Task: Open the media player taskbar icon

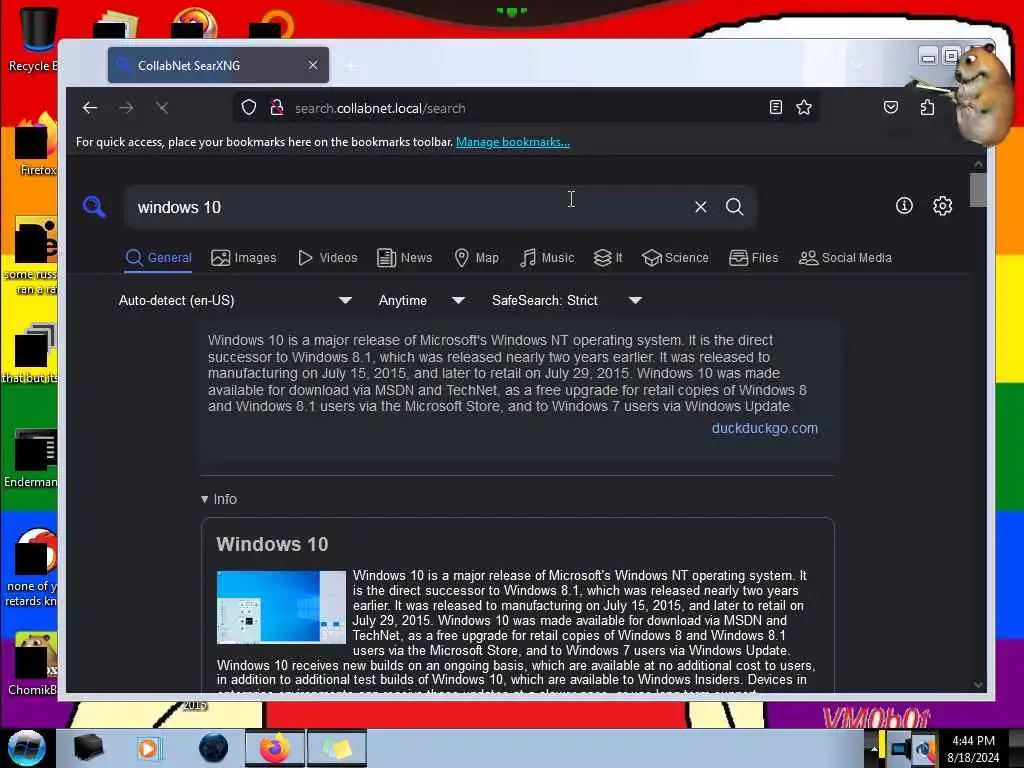Action: [148, 748]
